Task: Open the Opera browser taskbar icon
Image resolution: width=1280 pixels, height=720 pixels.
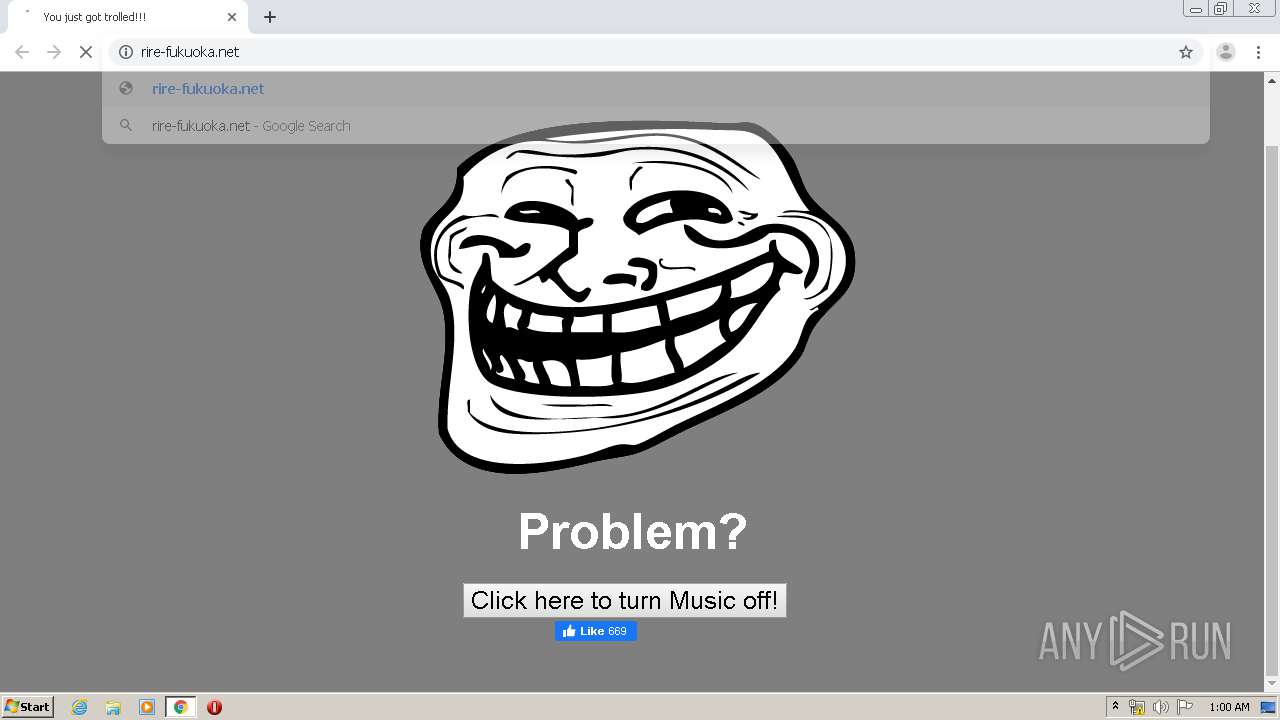Action: coord(214,707)
